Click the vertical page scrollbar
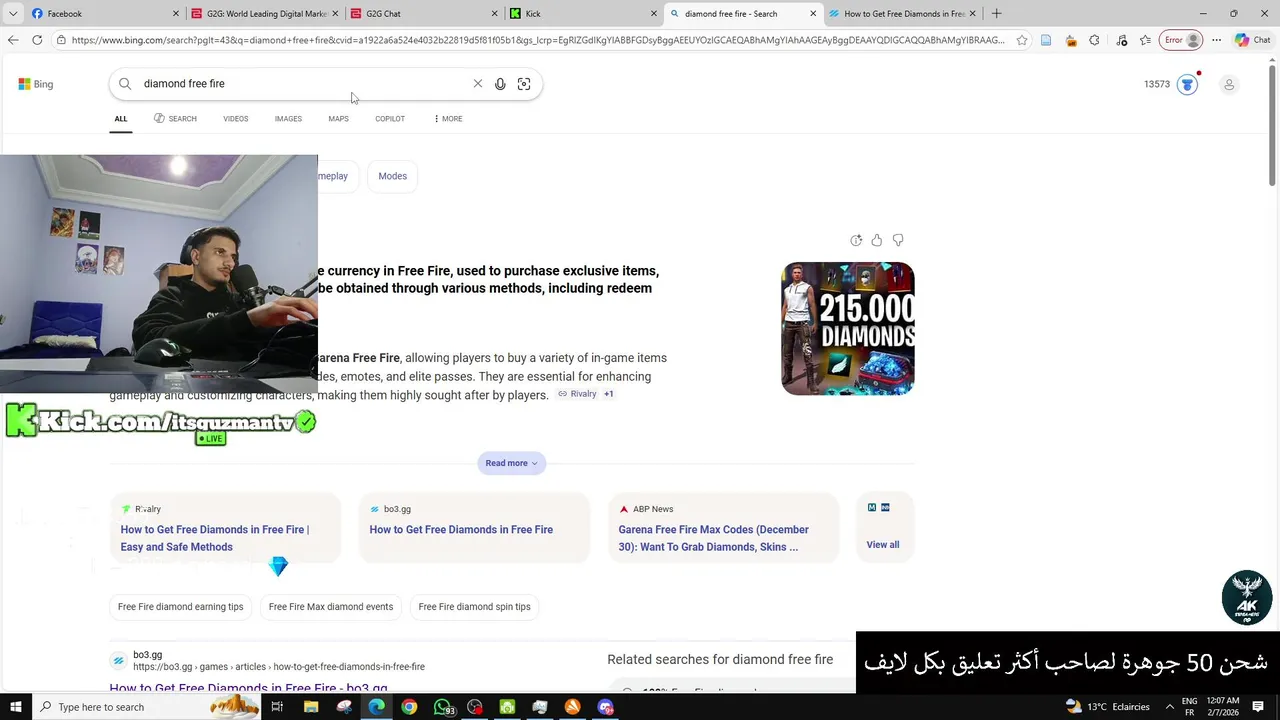Screen dimensions: 1280x720 point(1272,128)
